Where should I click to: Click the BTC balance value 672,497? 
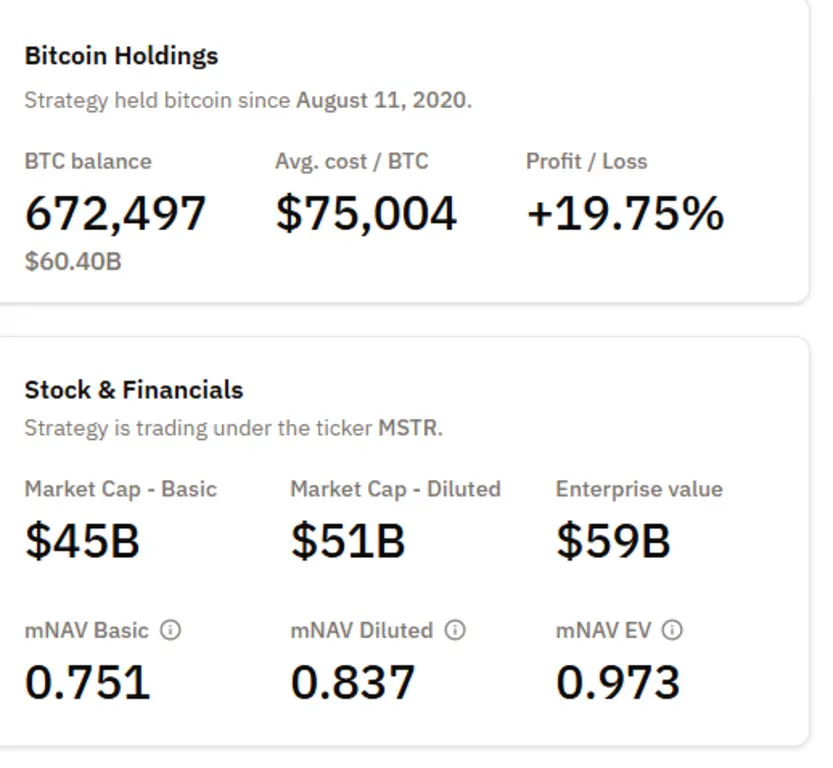[x=115, y=213]
